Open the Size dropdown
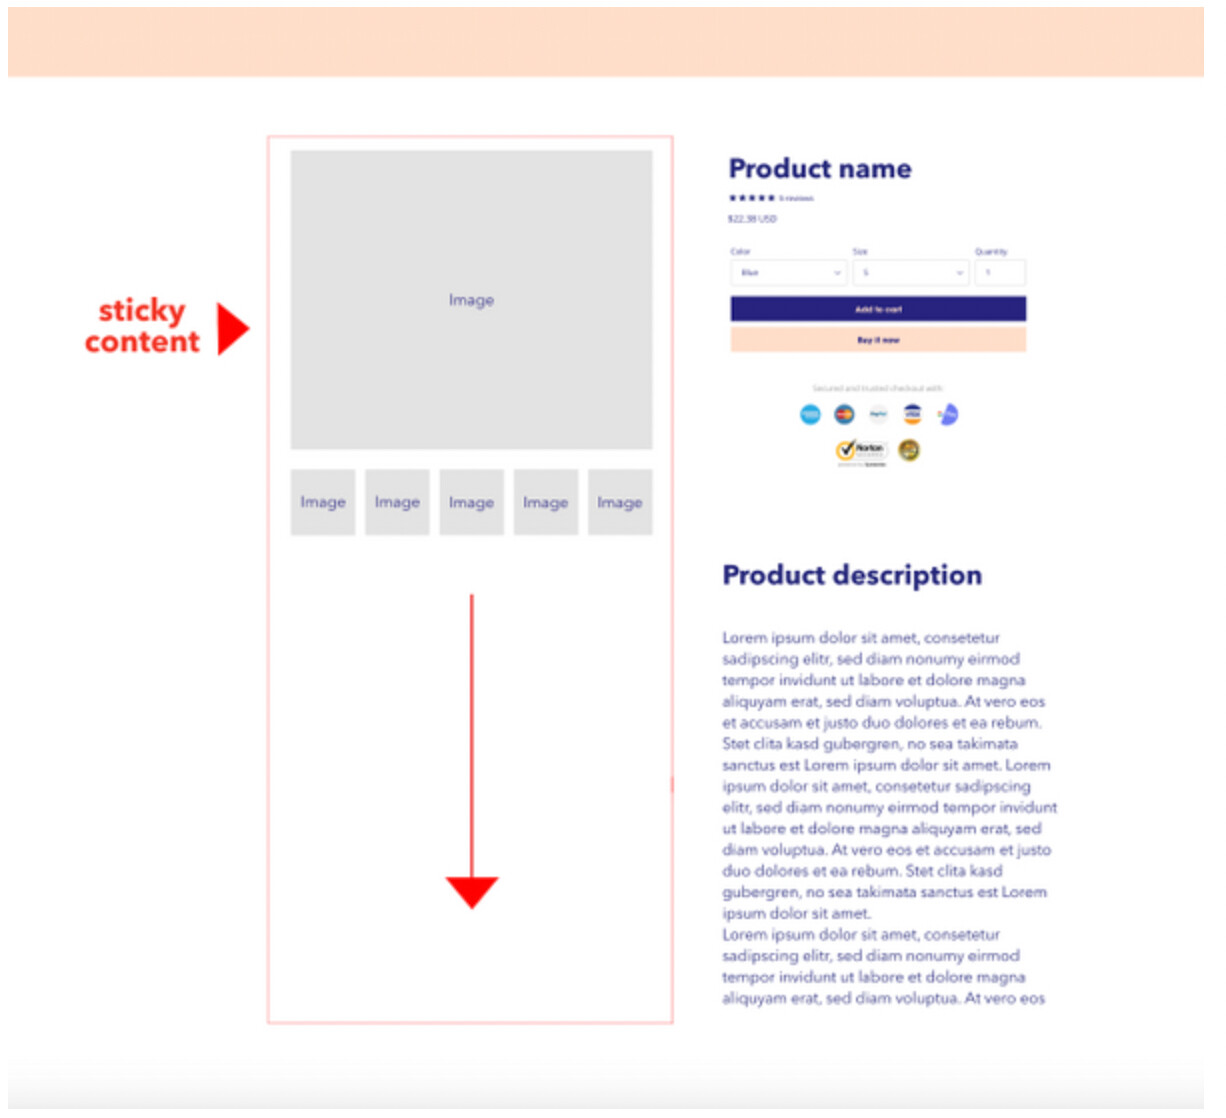1226x1118 pixels. (x=910, y=272)
